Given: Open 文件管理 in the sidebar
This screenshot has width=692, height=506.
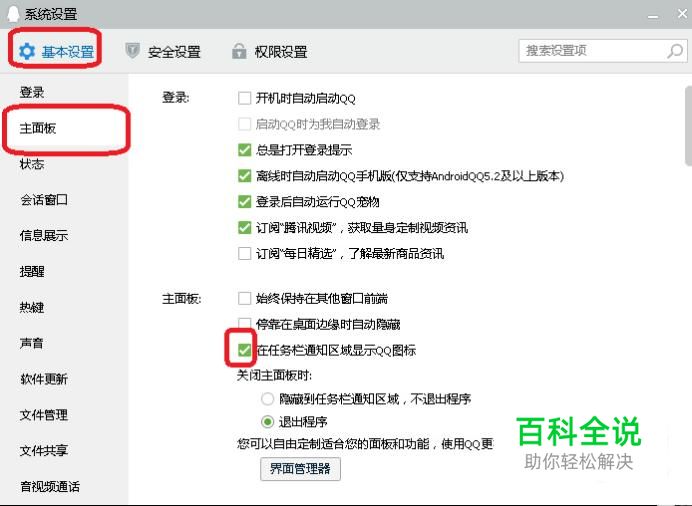Looking at the screenshot, I should pos(44,415).
